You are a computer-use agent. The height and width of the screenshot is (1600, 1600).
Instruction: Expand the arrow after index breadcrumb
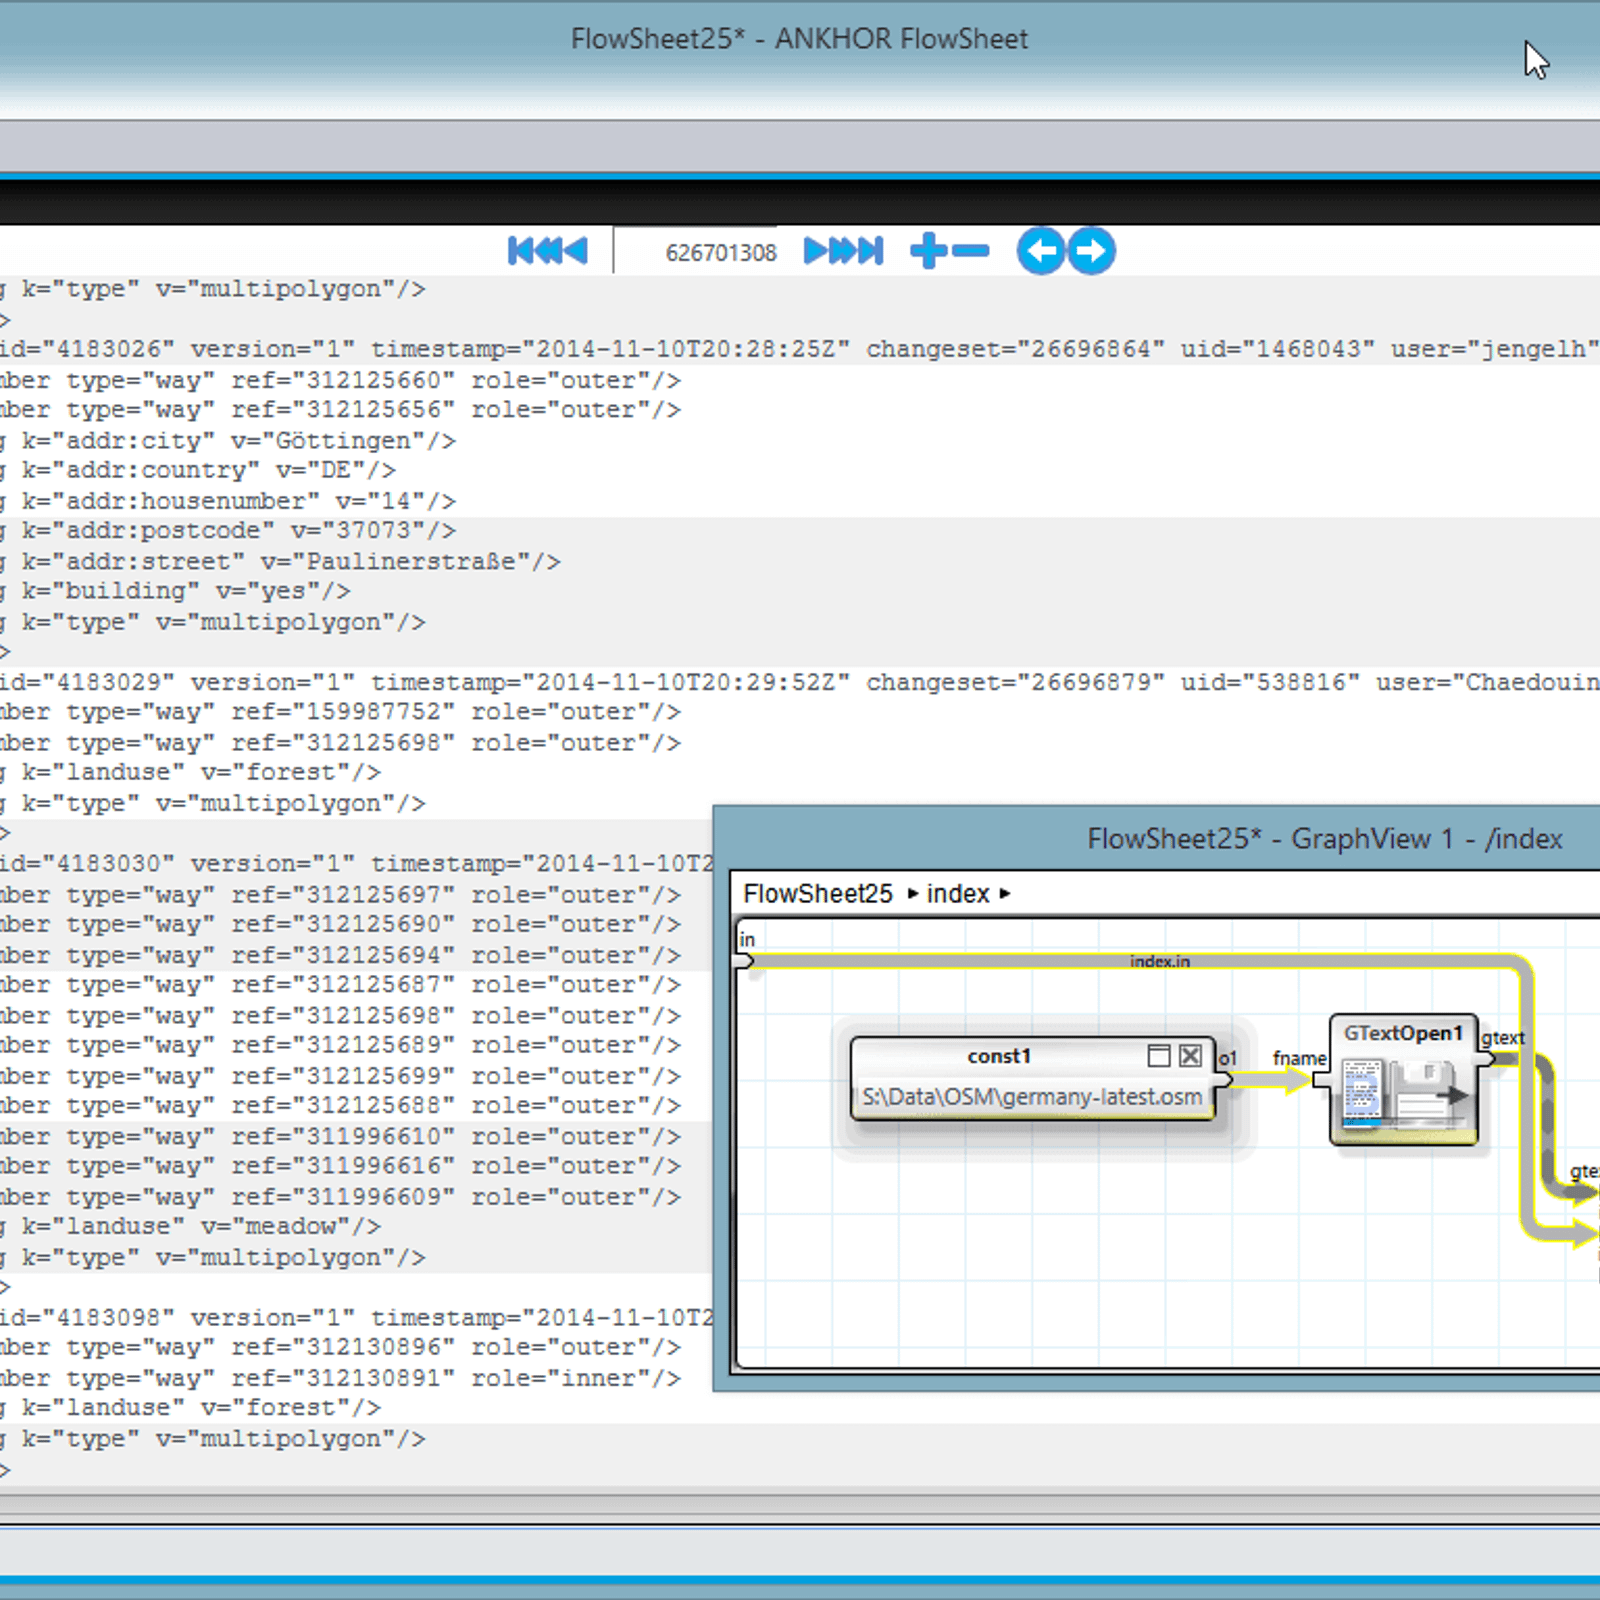click(1004, 893)
